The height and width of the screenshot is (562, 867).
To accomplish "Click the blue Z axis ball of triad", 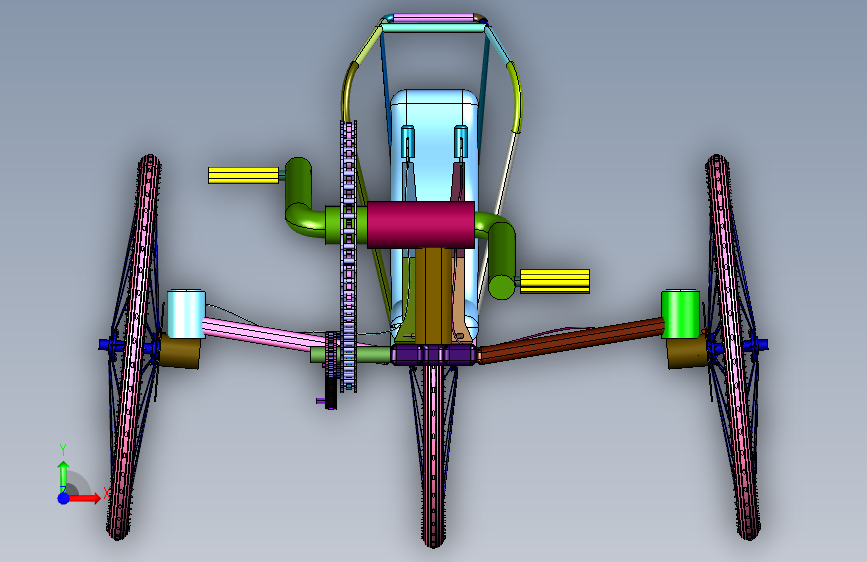I will 63,498.
